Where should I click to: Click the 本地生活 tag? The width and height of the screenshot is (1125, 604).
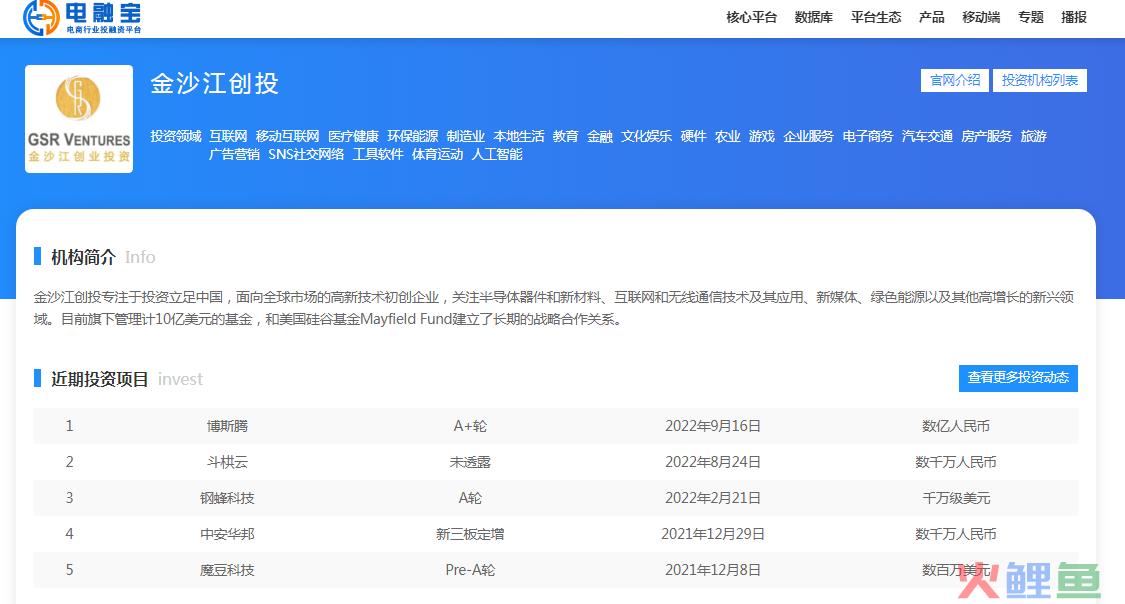[519, 136]
